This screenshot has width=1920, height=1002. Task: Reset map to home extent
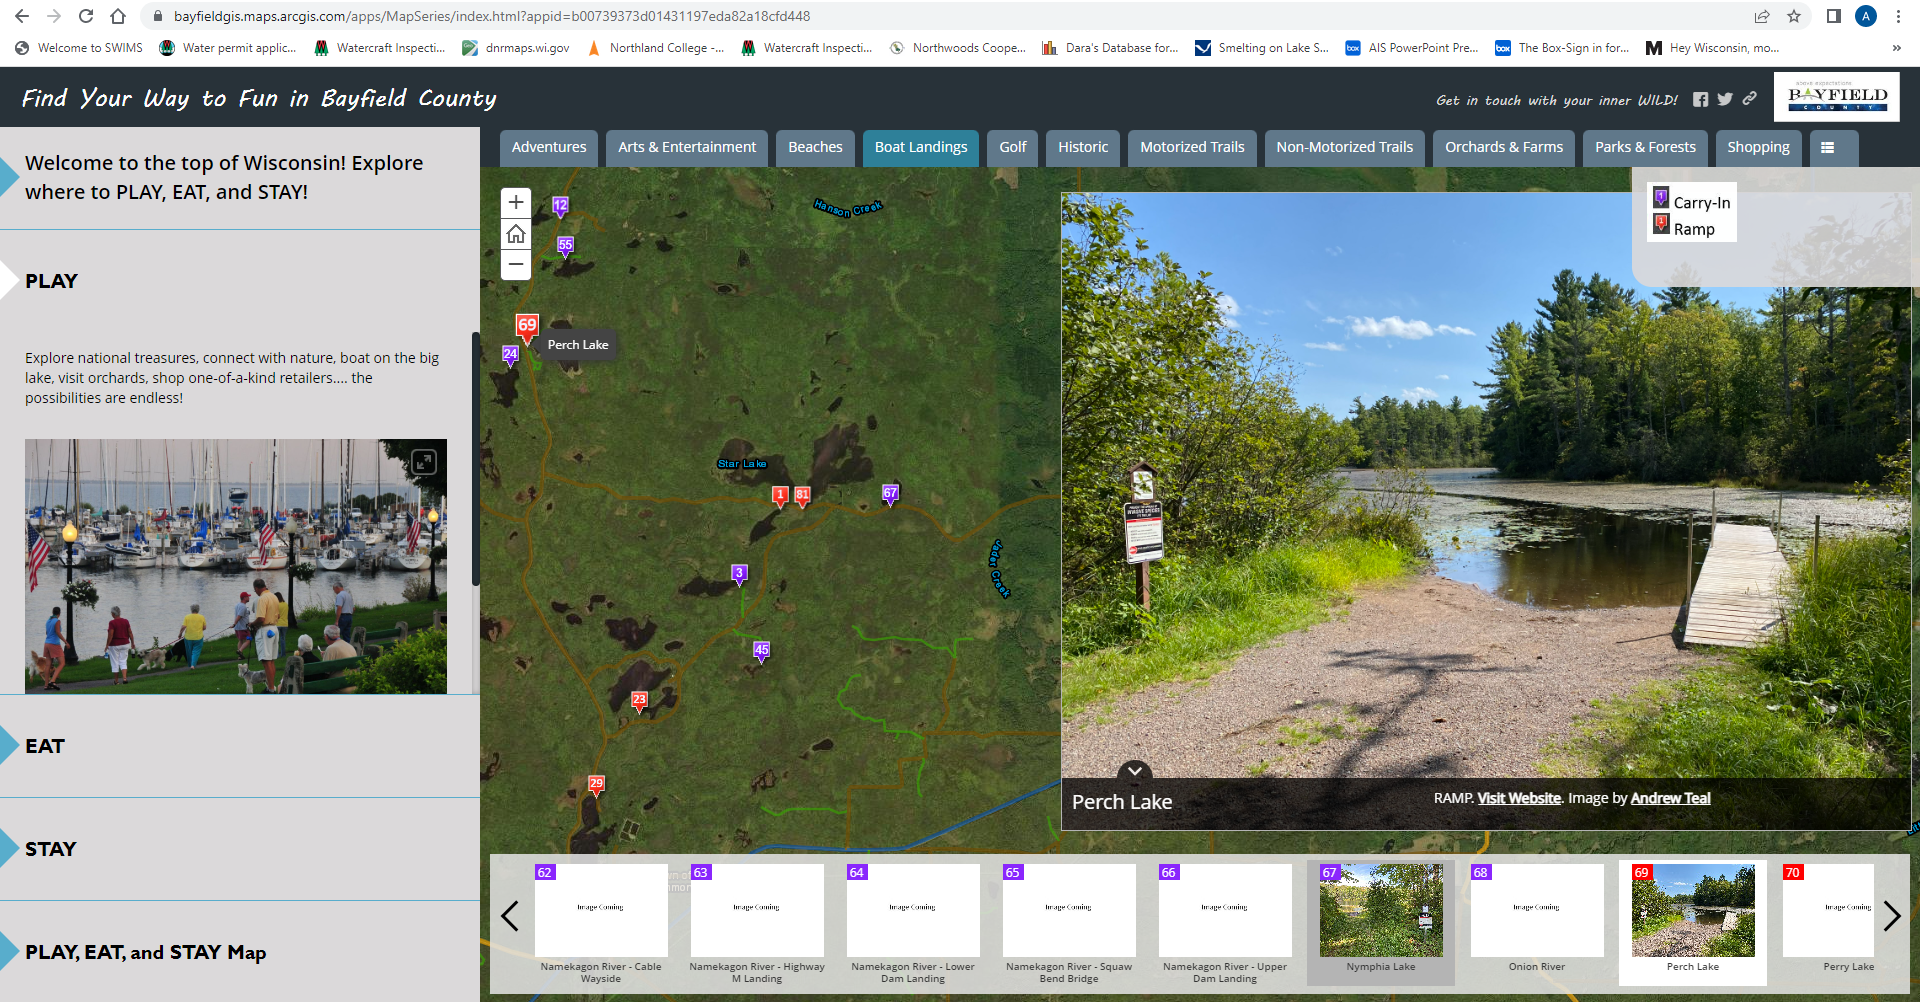[516, 234]
